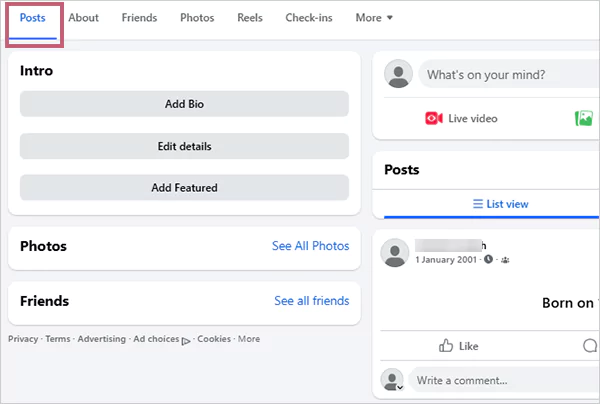Click profile avatar beside What's on your mind
The image size is (600, 404).
tap(399, 74)
